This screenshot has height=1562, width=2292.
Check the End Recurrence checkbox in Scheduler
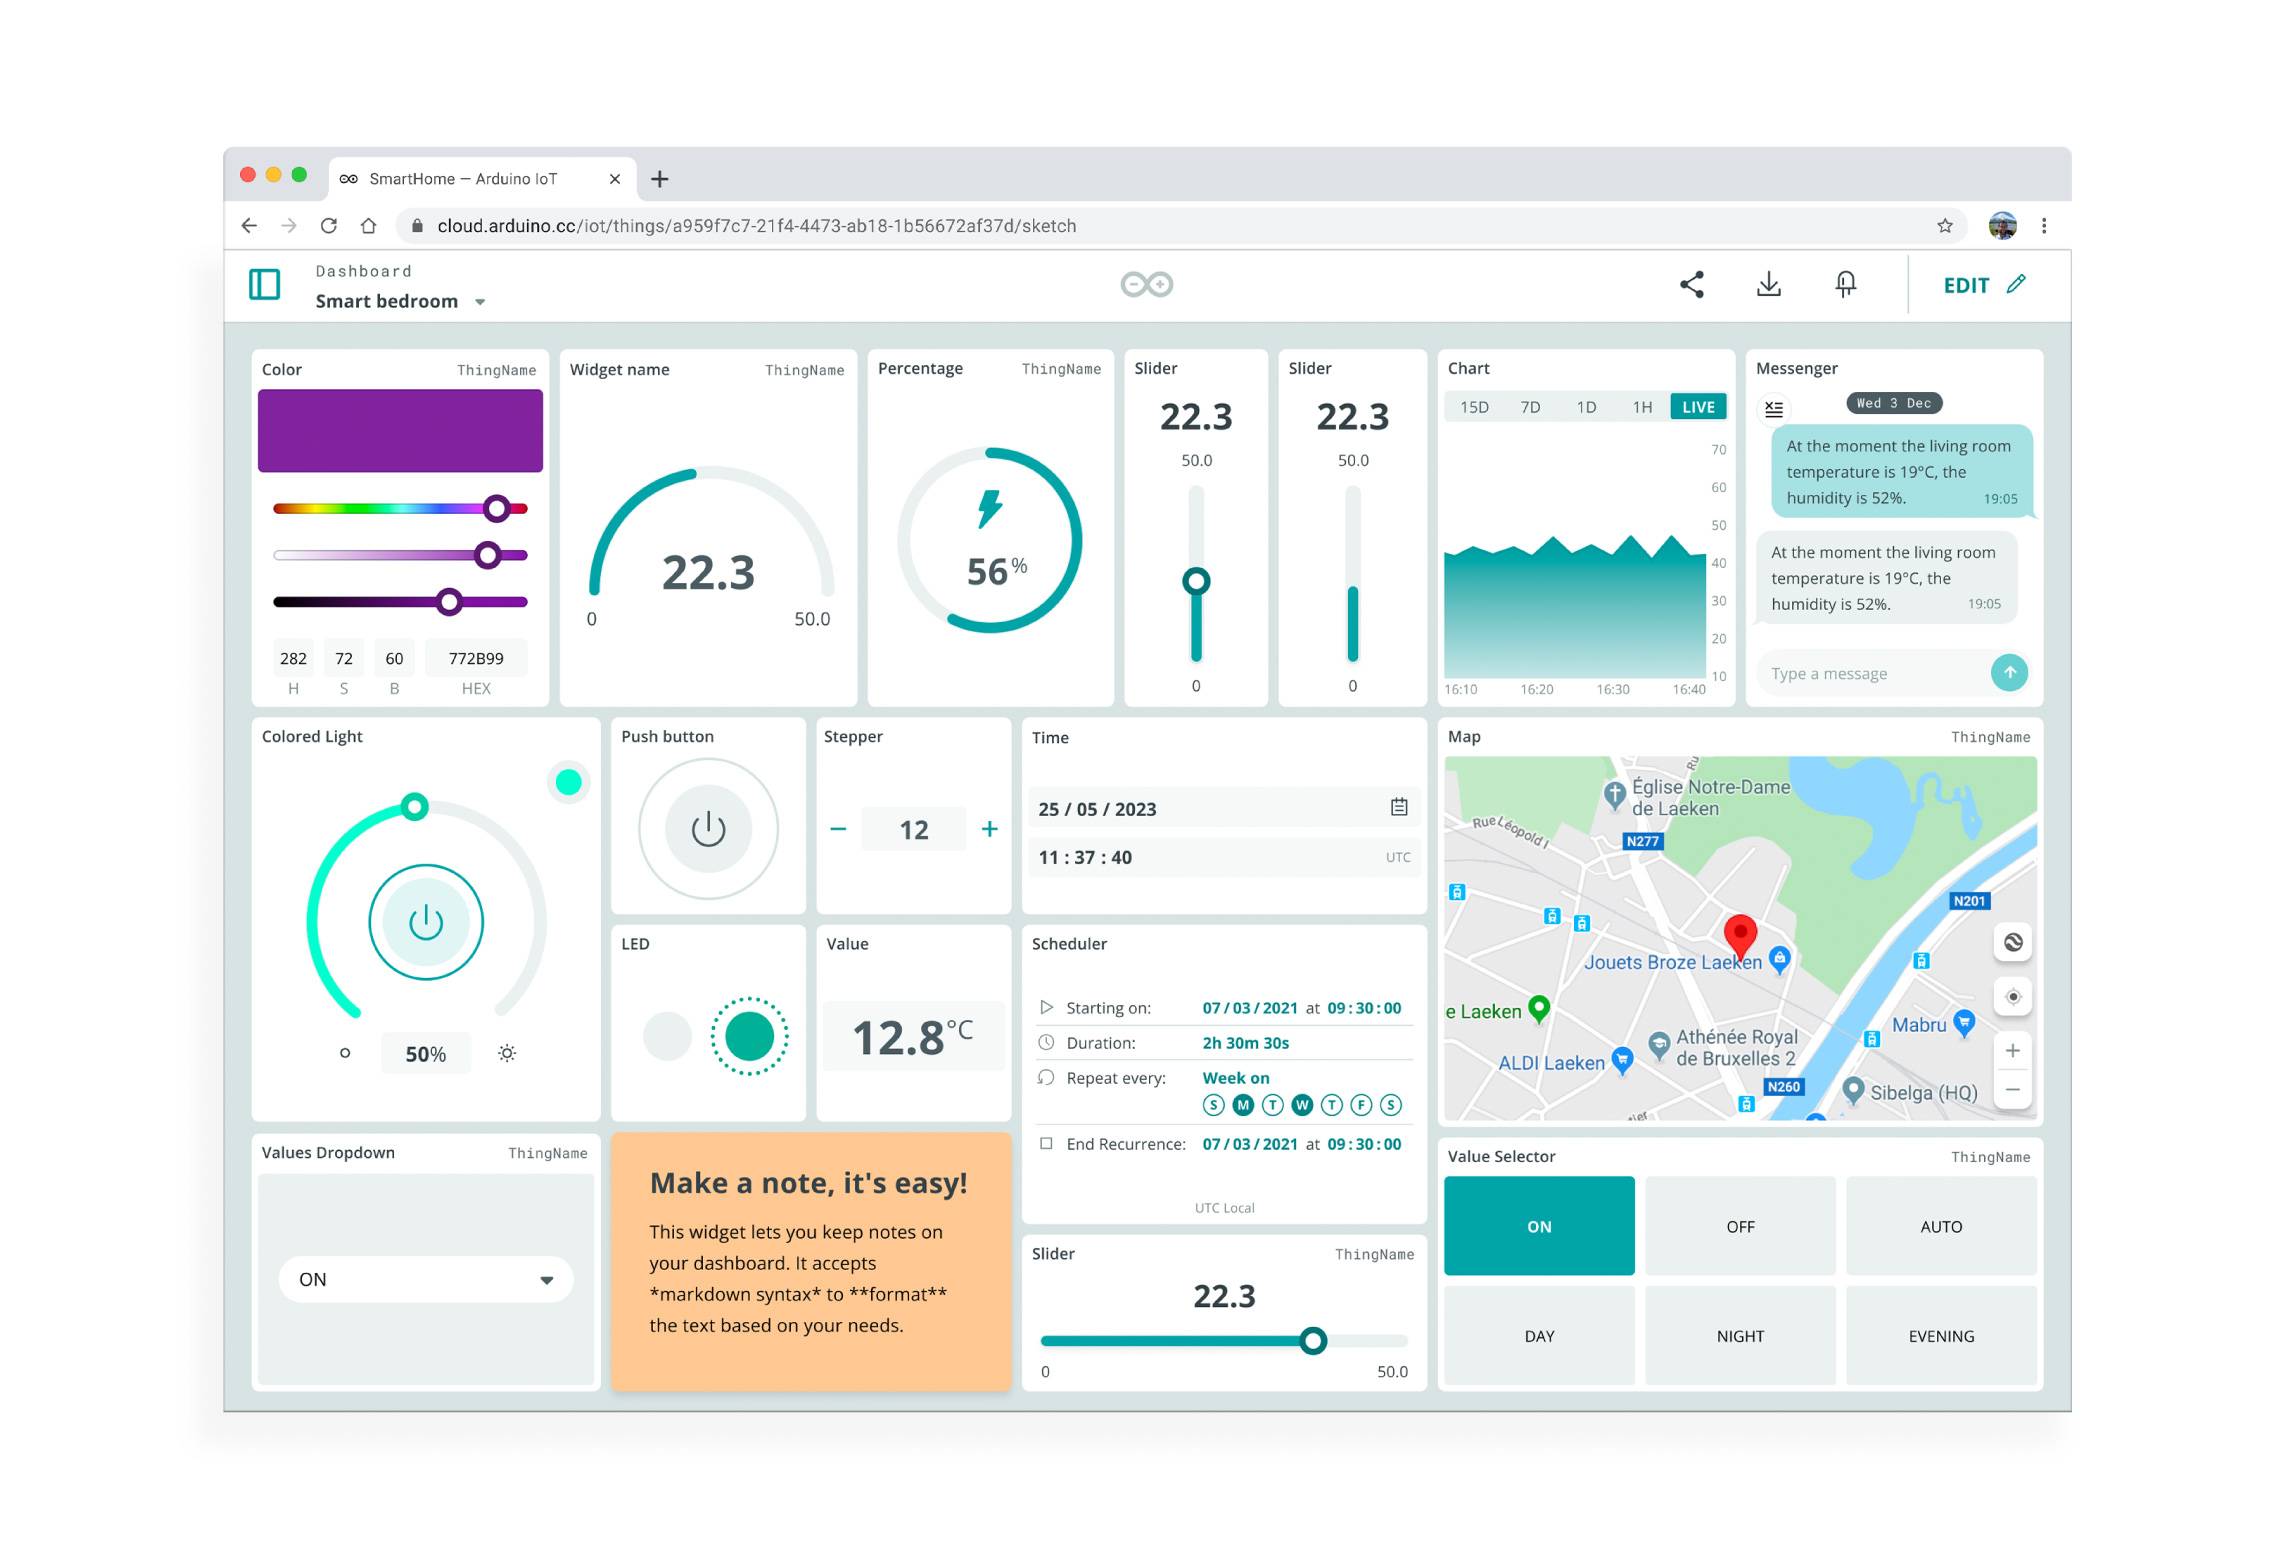coord(1046,1143)
